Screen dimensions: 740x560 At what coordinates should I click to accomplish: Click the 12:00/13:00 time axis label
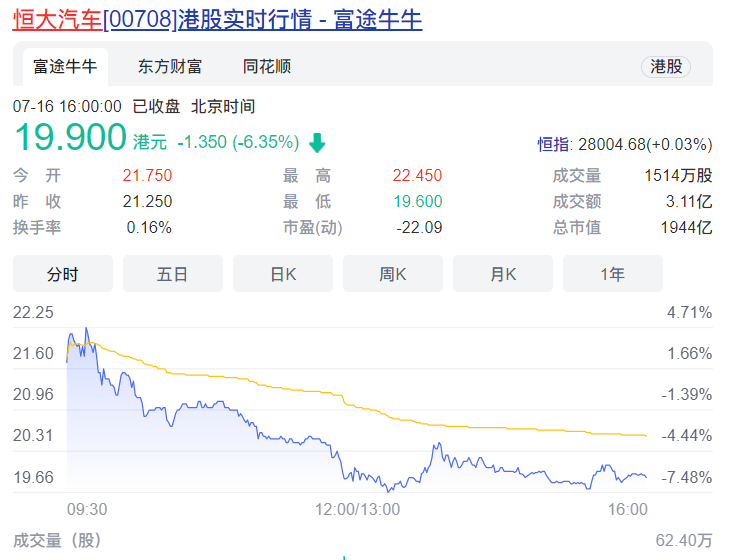(x=357, y=510)
